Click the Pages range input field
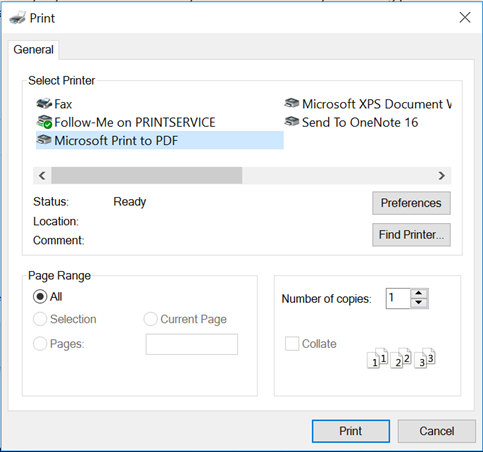This screenshot has height=452, width=483. tap(192, 344)
